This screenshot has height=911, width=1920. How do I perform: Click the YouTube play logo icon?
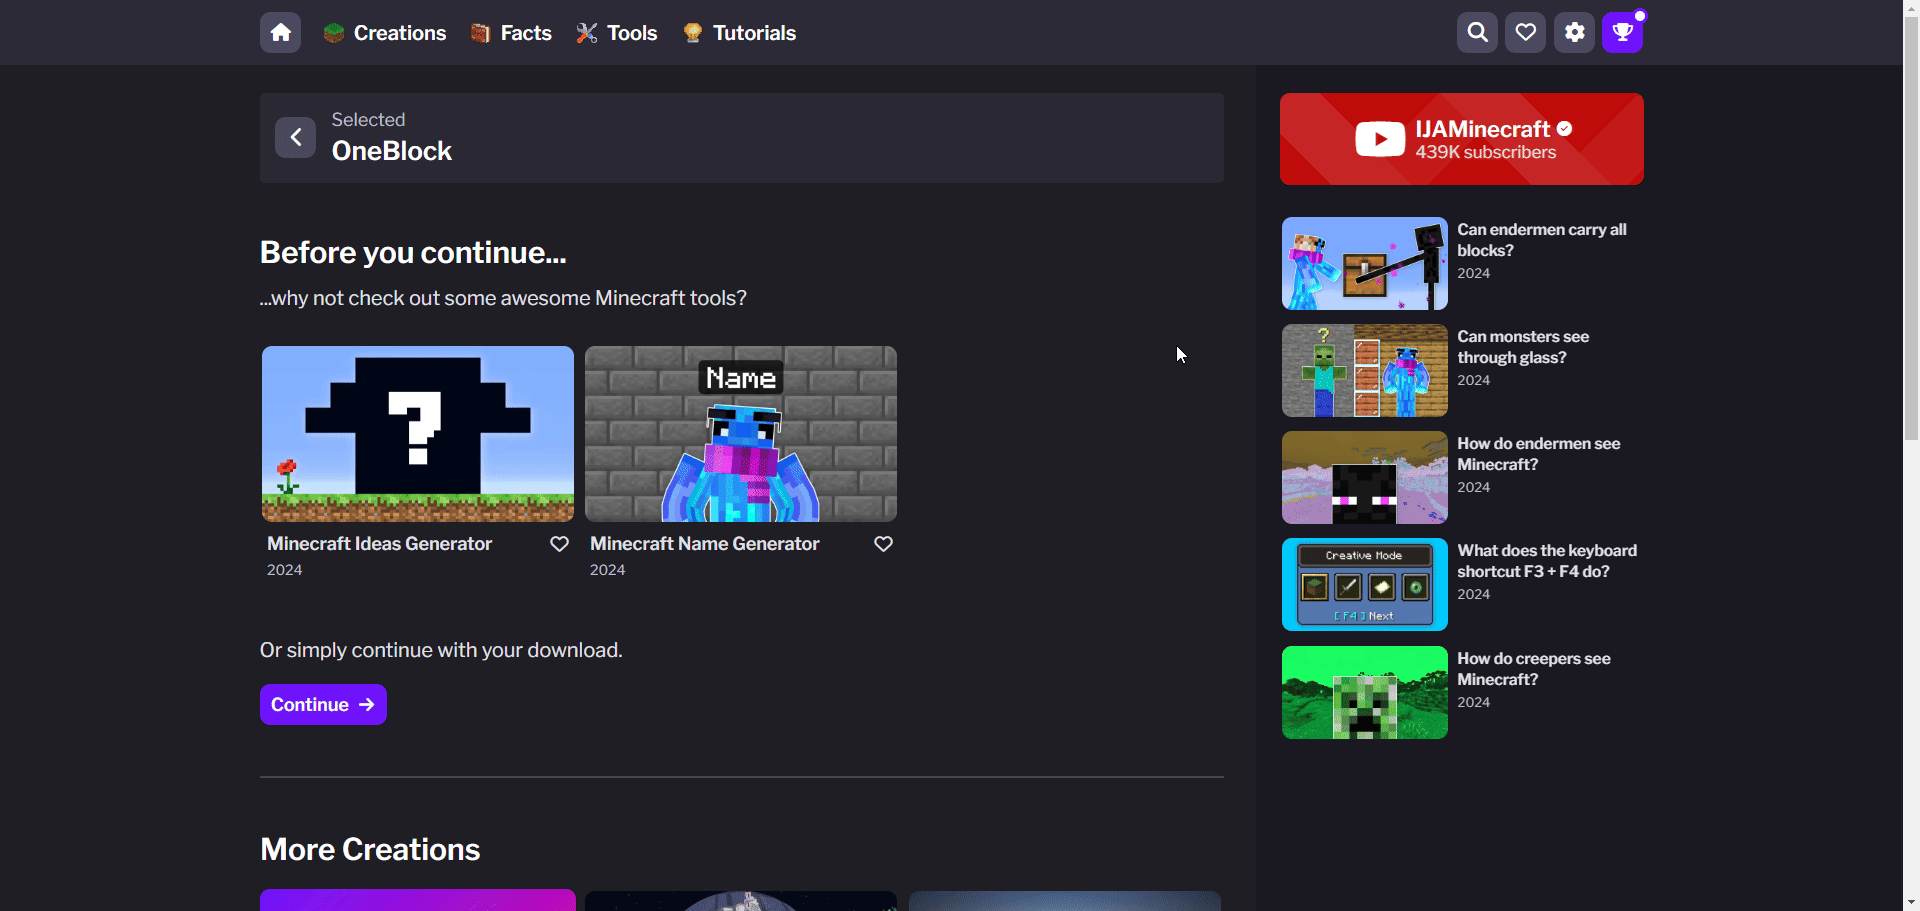(1380, 139)
